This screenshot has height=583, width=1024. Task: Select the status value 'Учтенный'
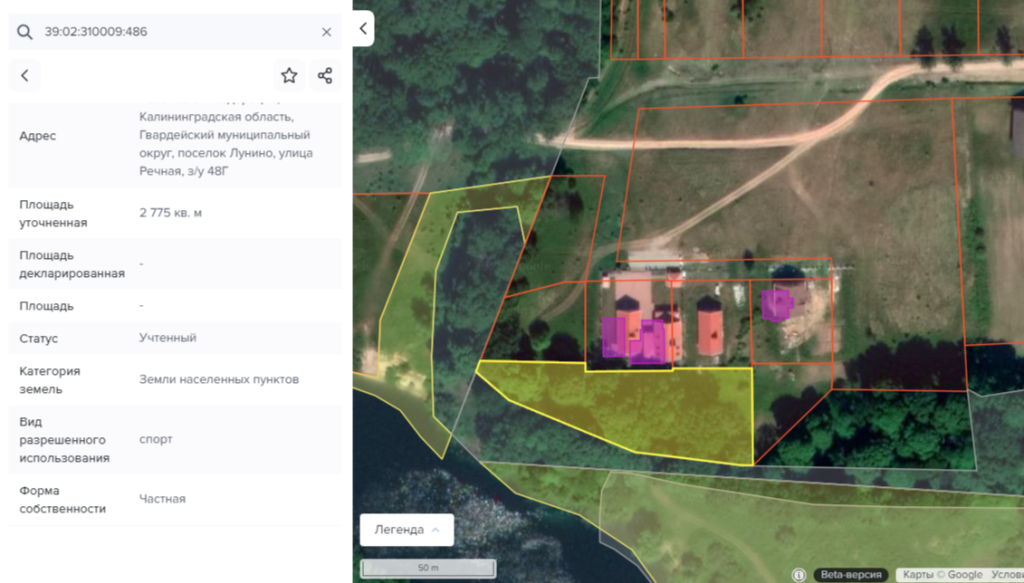coord(168,338)
